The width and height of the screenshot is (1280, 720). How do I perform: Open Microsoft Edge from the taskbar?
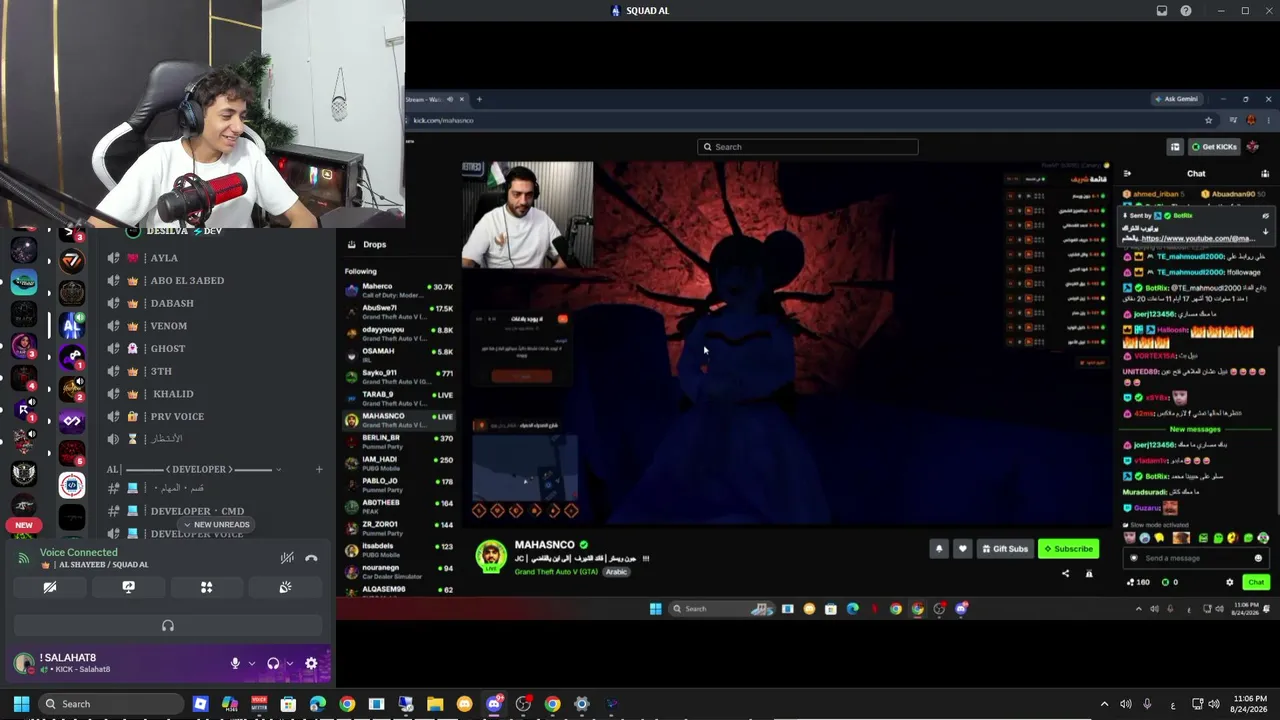(318, 704)
